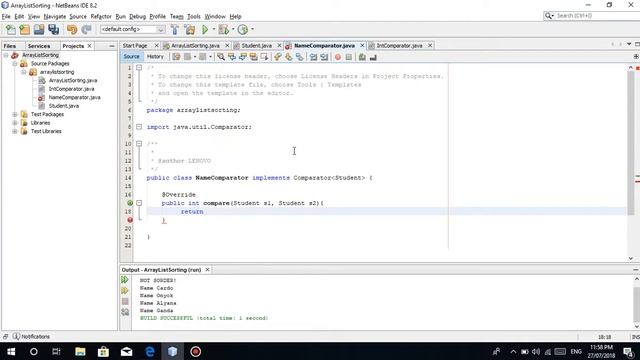The image size is (640, 360).
Task: Switch to History view button
Action: point(155,57)
